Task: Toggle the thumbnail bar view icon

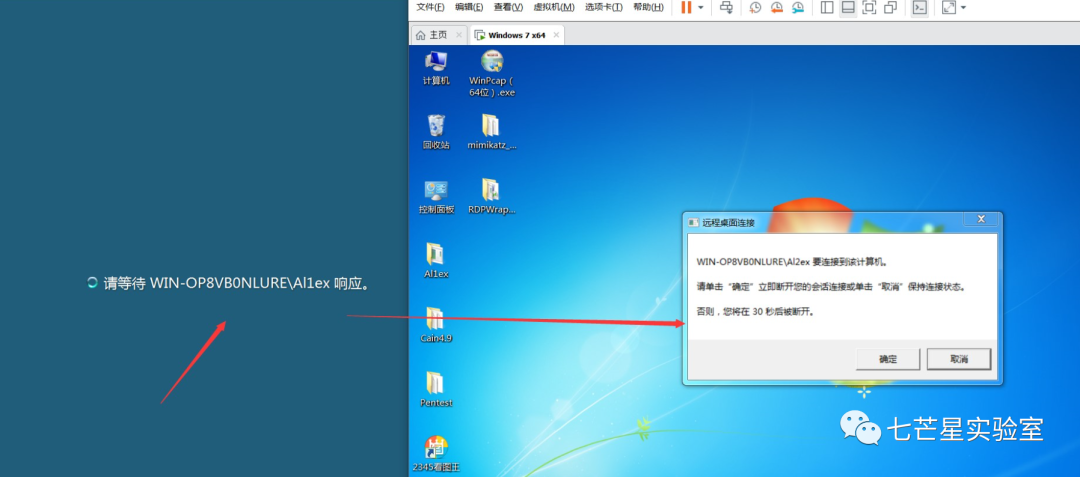Action: (848, 7)
